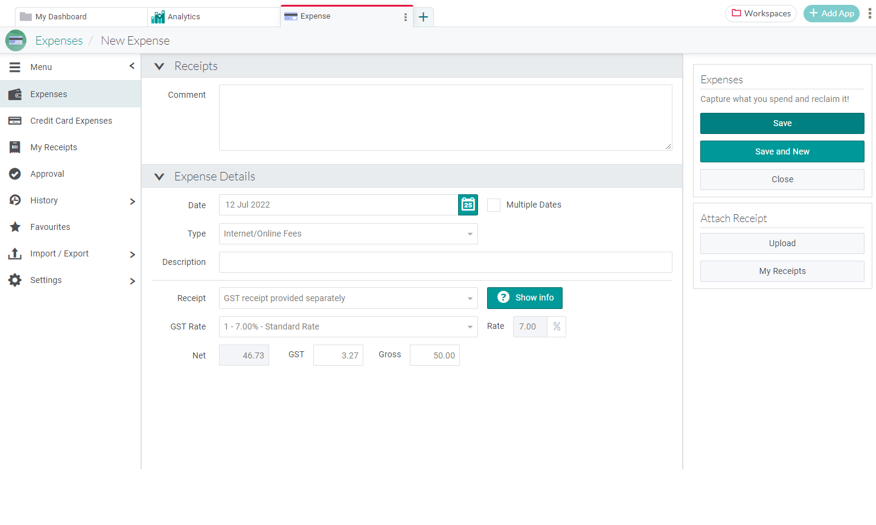
Task: Collapse the Expense Details section
Action: [159, 176]
